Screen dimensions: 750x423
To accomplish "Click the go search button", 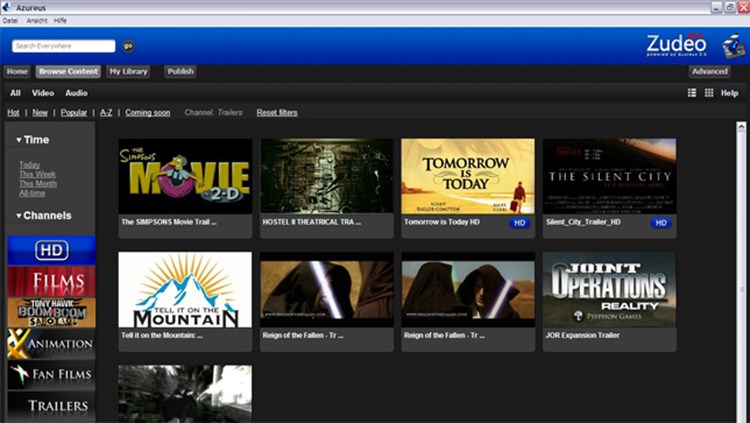I will pos(128,46).
